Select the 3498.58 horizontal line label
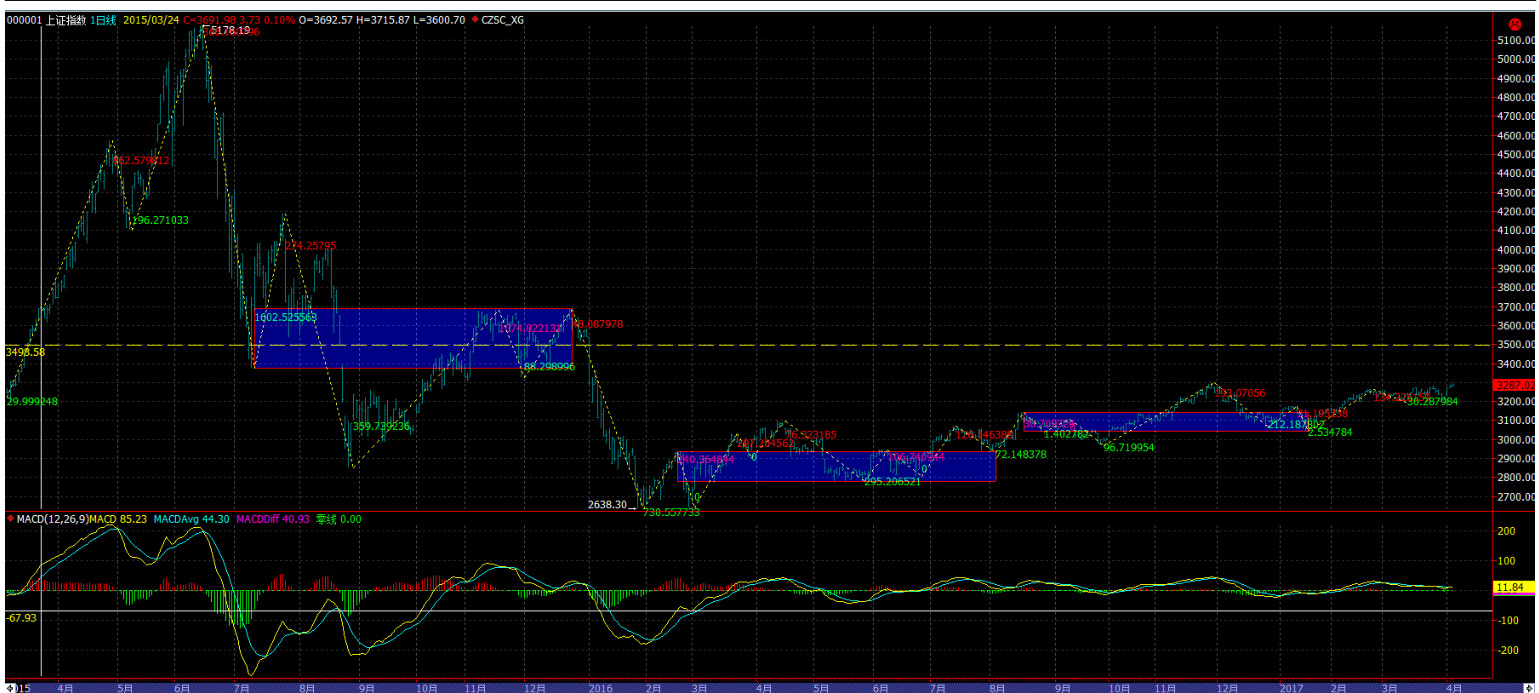This screenshot has height=693, width=1539. click(25, 352)
